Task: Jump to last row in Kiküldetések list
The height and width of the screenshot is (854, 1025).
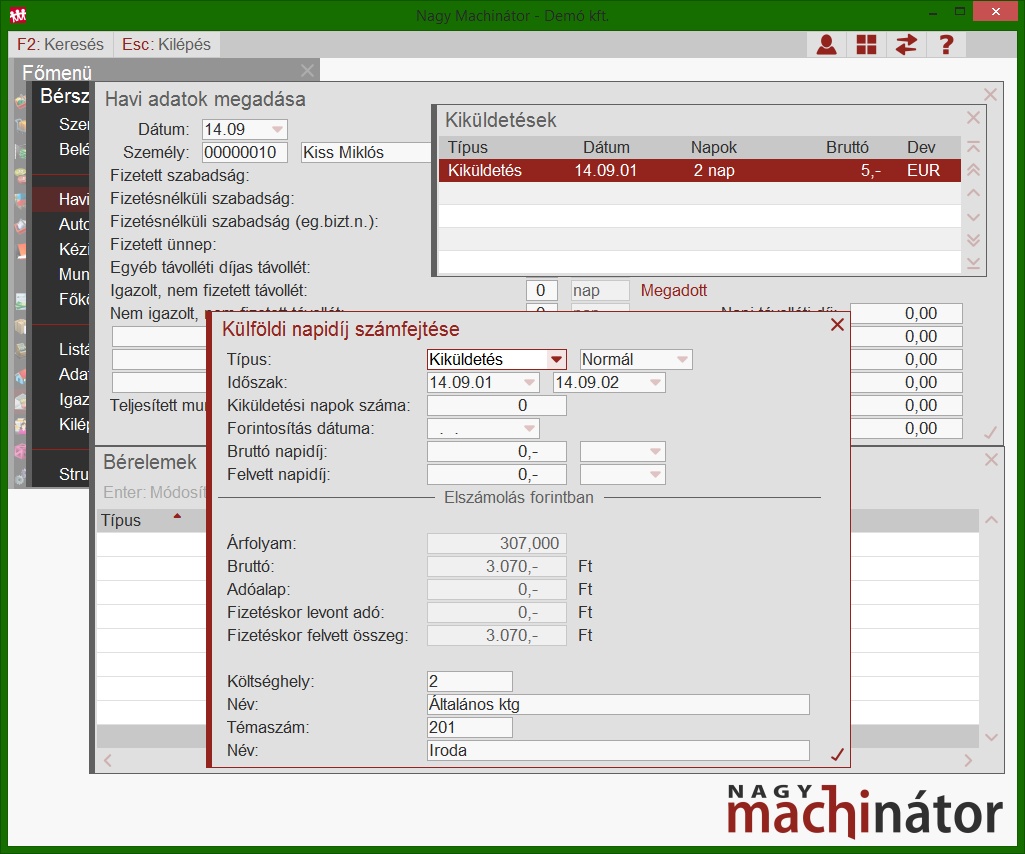Action: click(973, 263)
